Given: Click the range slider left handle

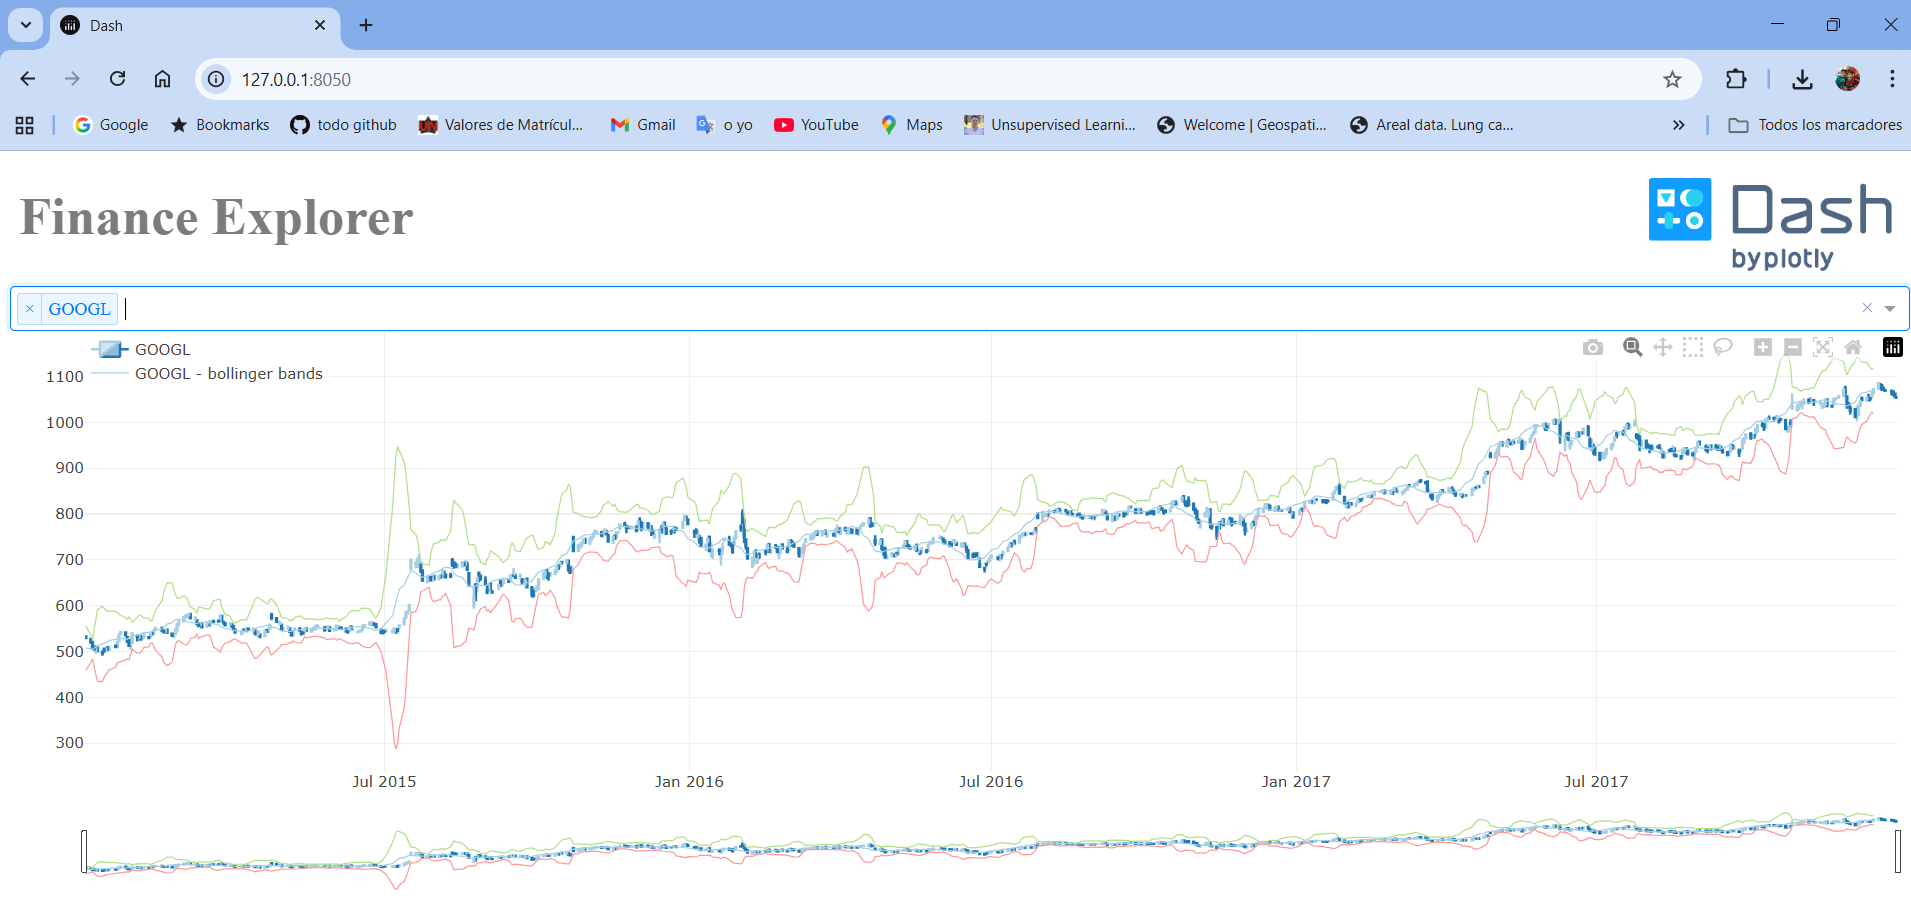Looking at the screenshot, I should [84, 851].
